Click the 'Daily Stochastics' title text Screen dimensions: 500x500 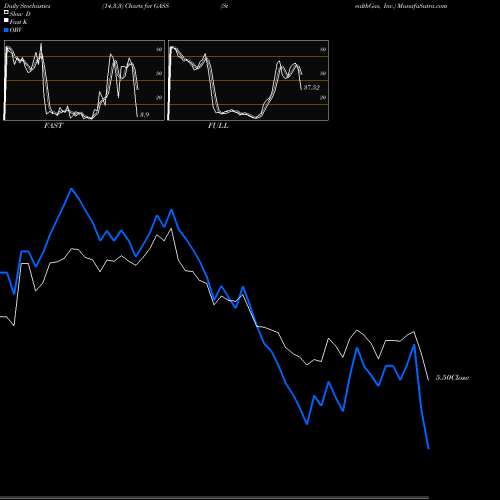(x=27, y=6)
